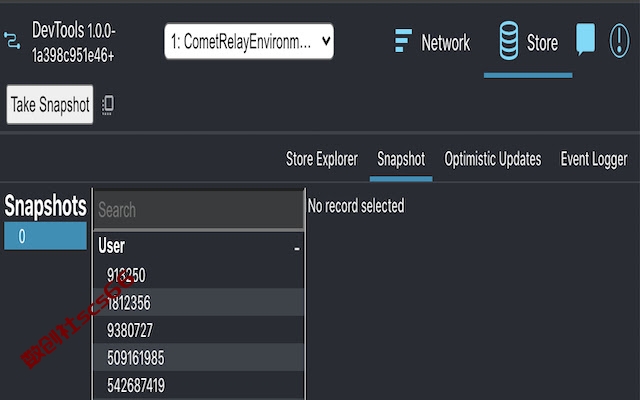Open the Optimistic Updates tab
Image resolution: width=640 pixels, height=400 pixels.
click(x=493, y=159)
